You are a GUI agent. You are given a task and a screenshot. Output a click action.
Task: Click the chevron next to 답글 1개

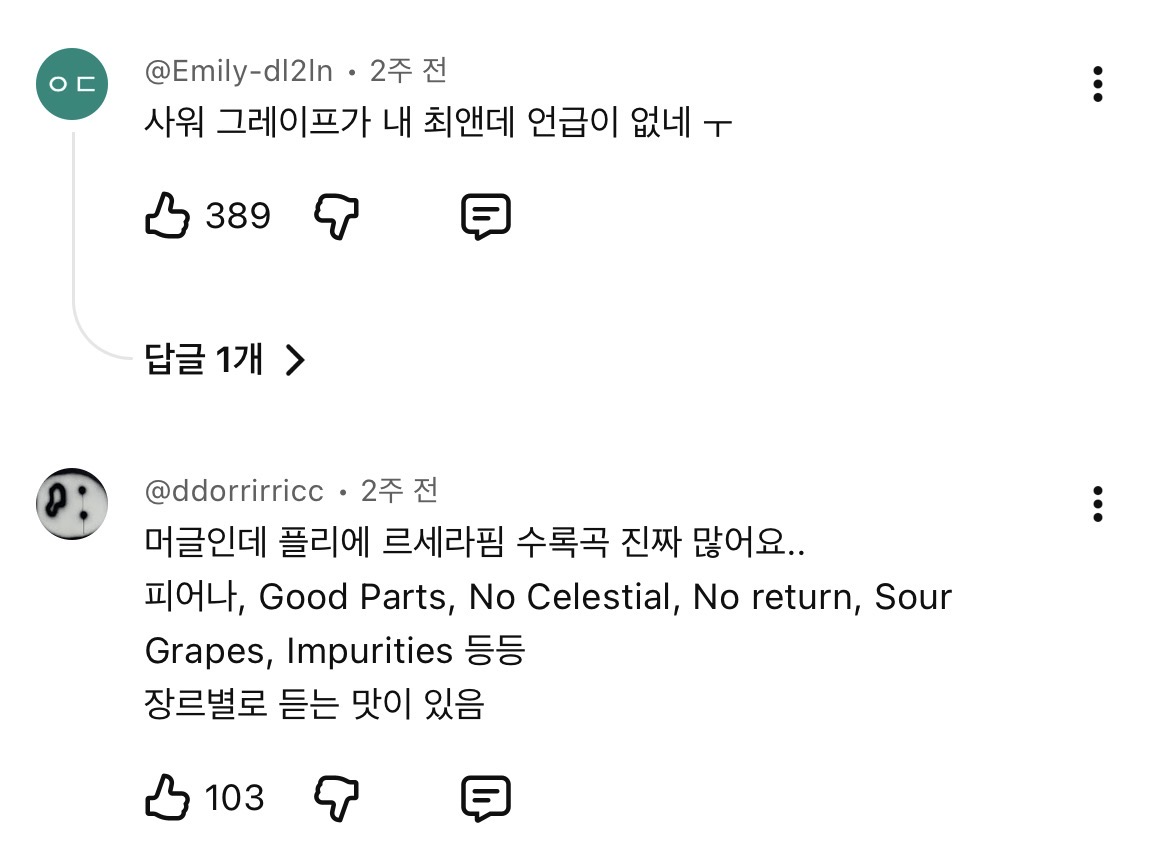click(x=294, y=360)
